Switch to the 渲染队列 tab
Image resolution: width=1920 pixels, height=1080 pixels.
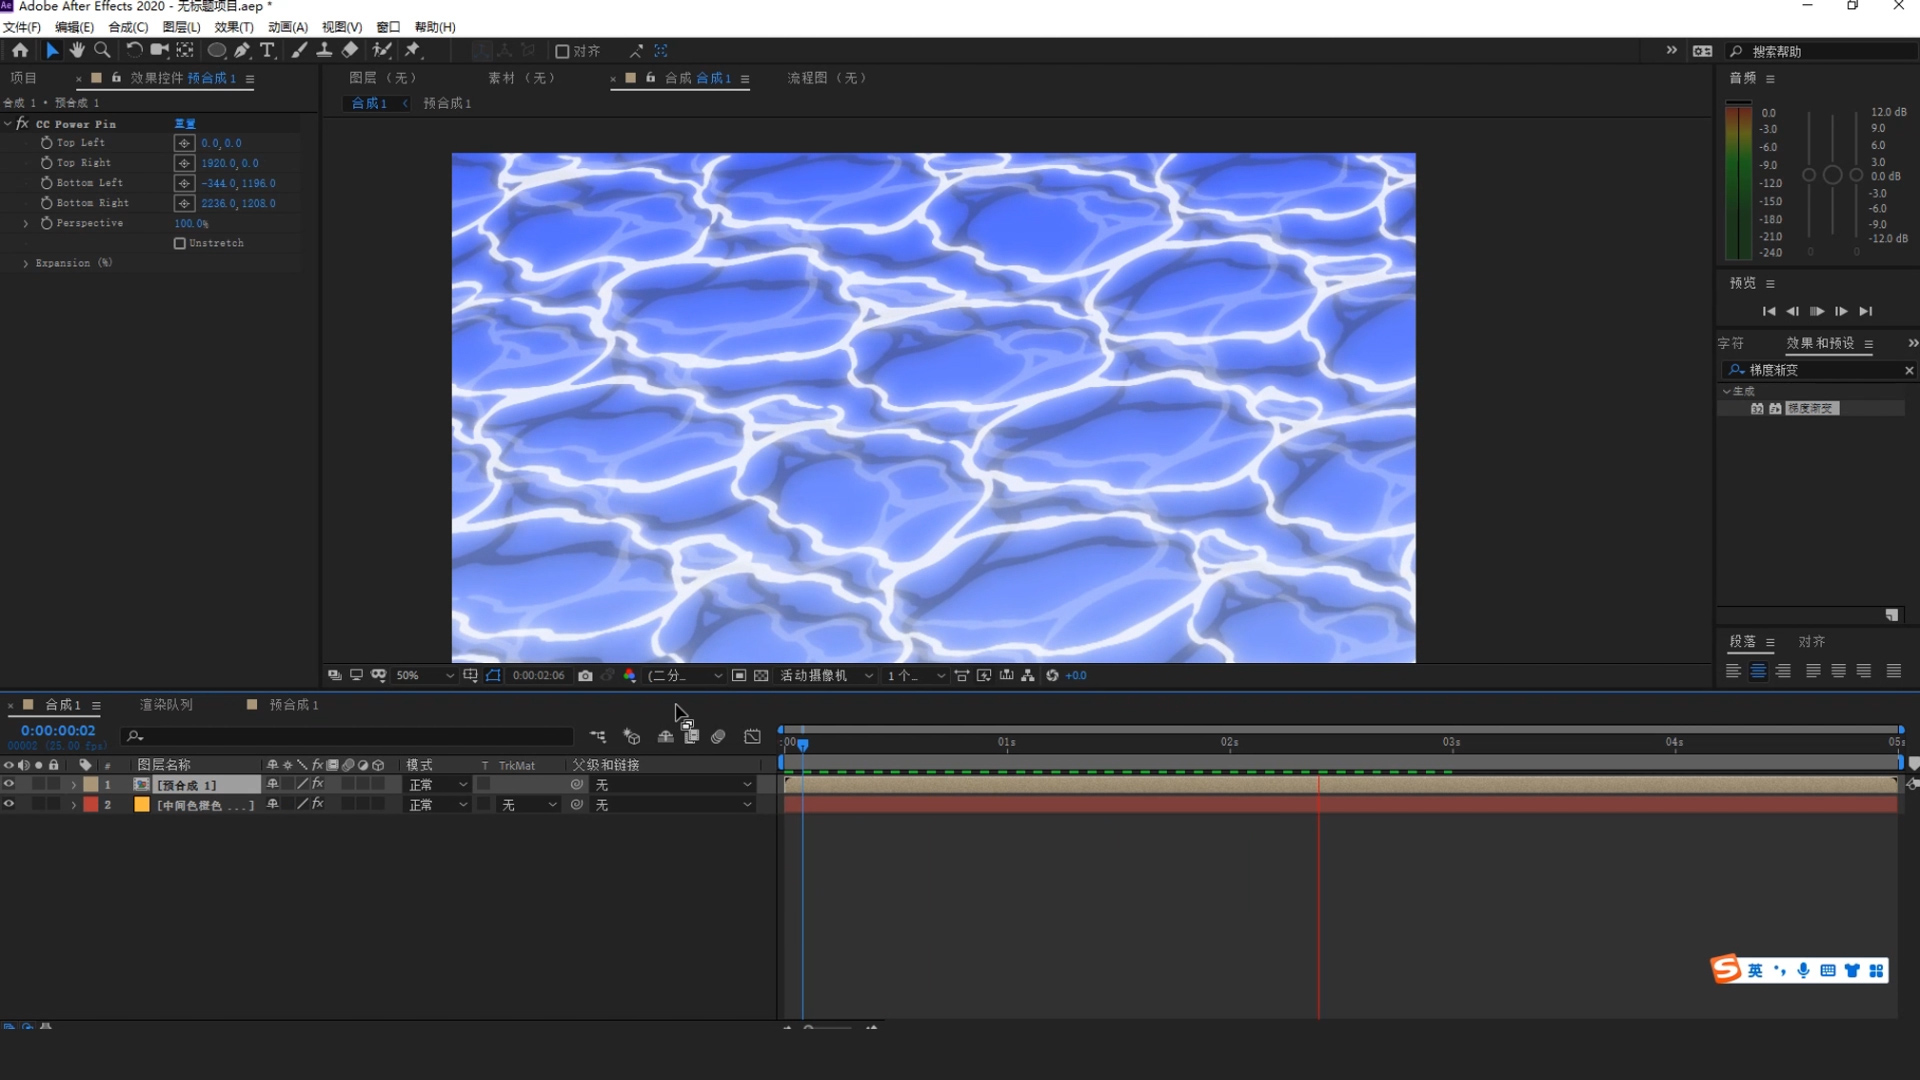coord(166,705)
